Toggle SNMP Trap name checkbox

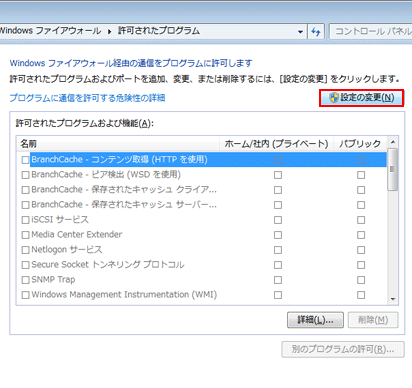click(25, 280)
